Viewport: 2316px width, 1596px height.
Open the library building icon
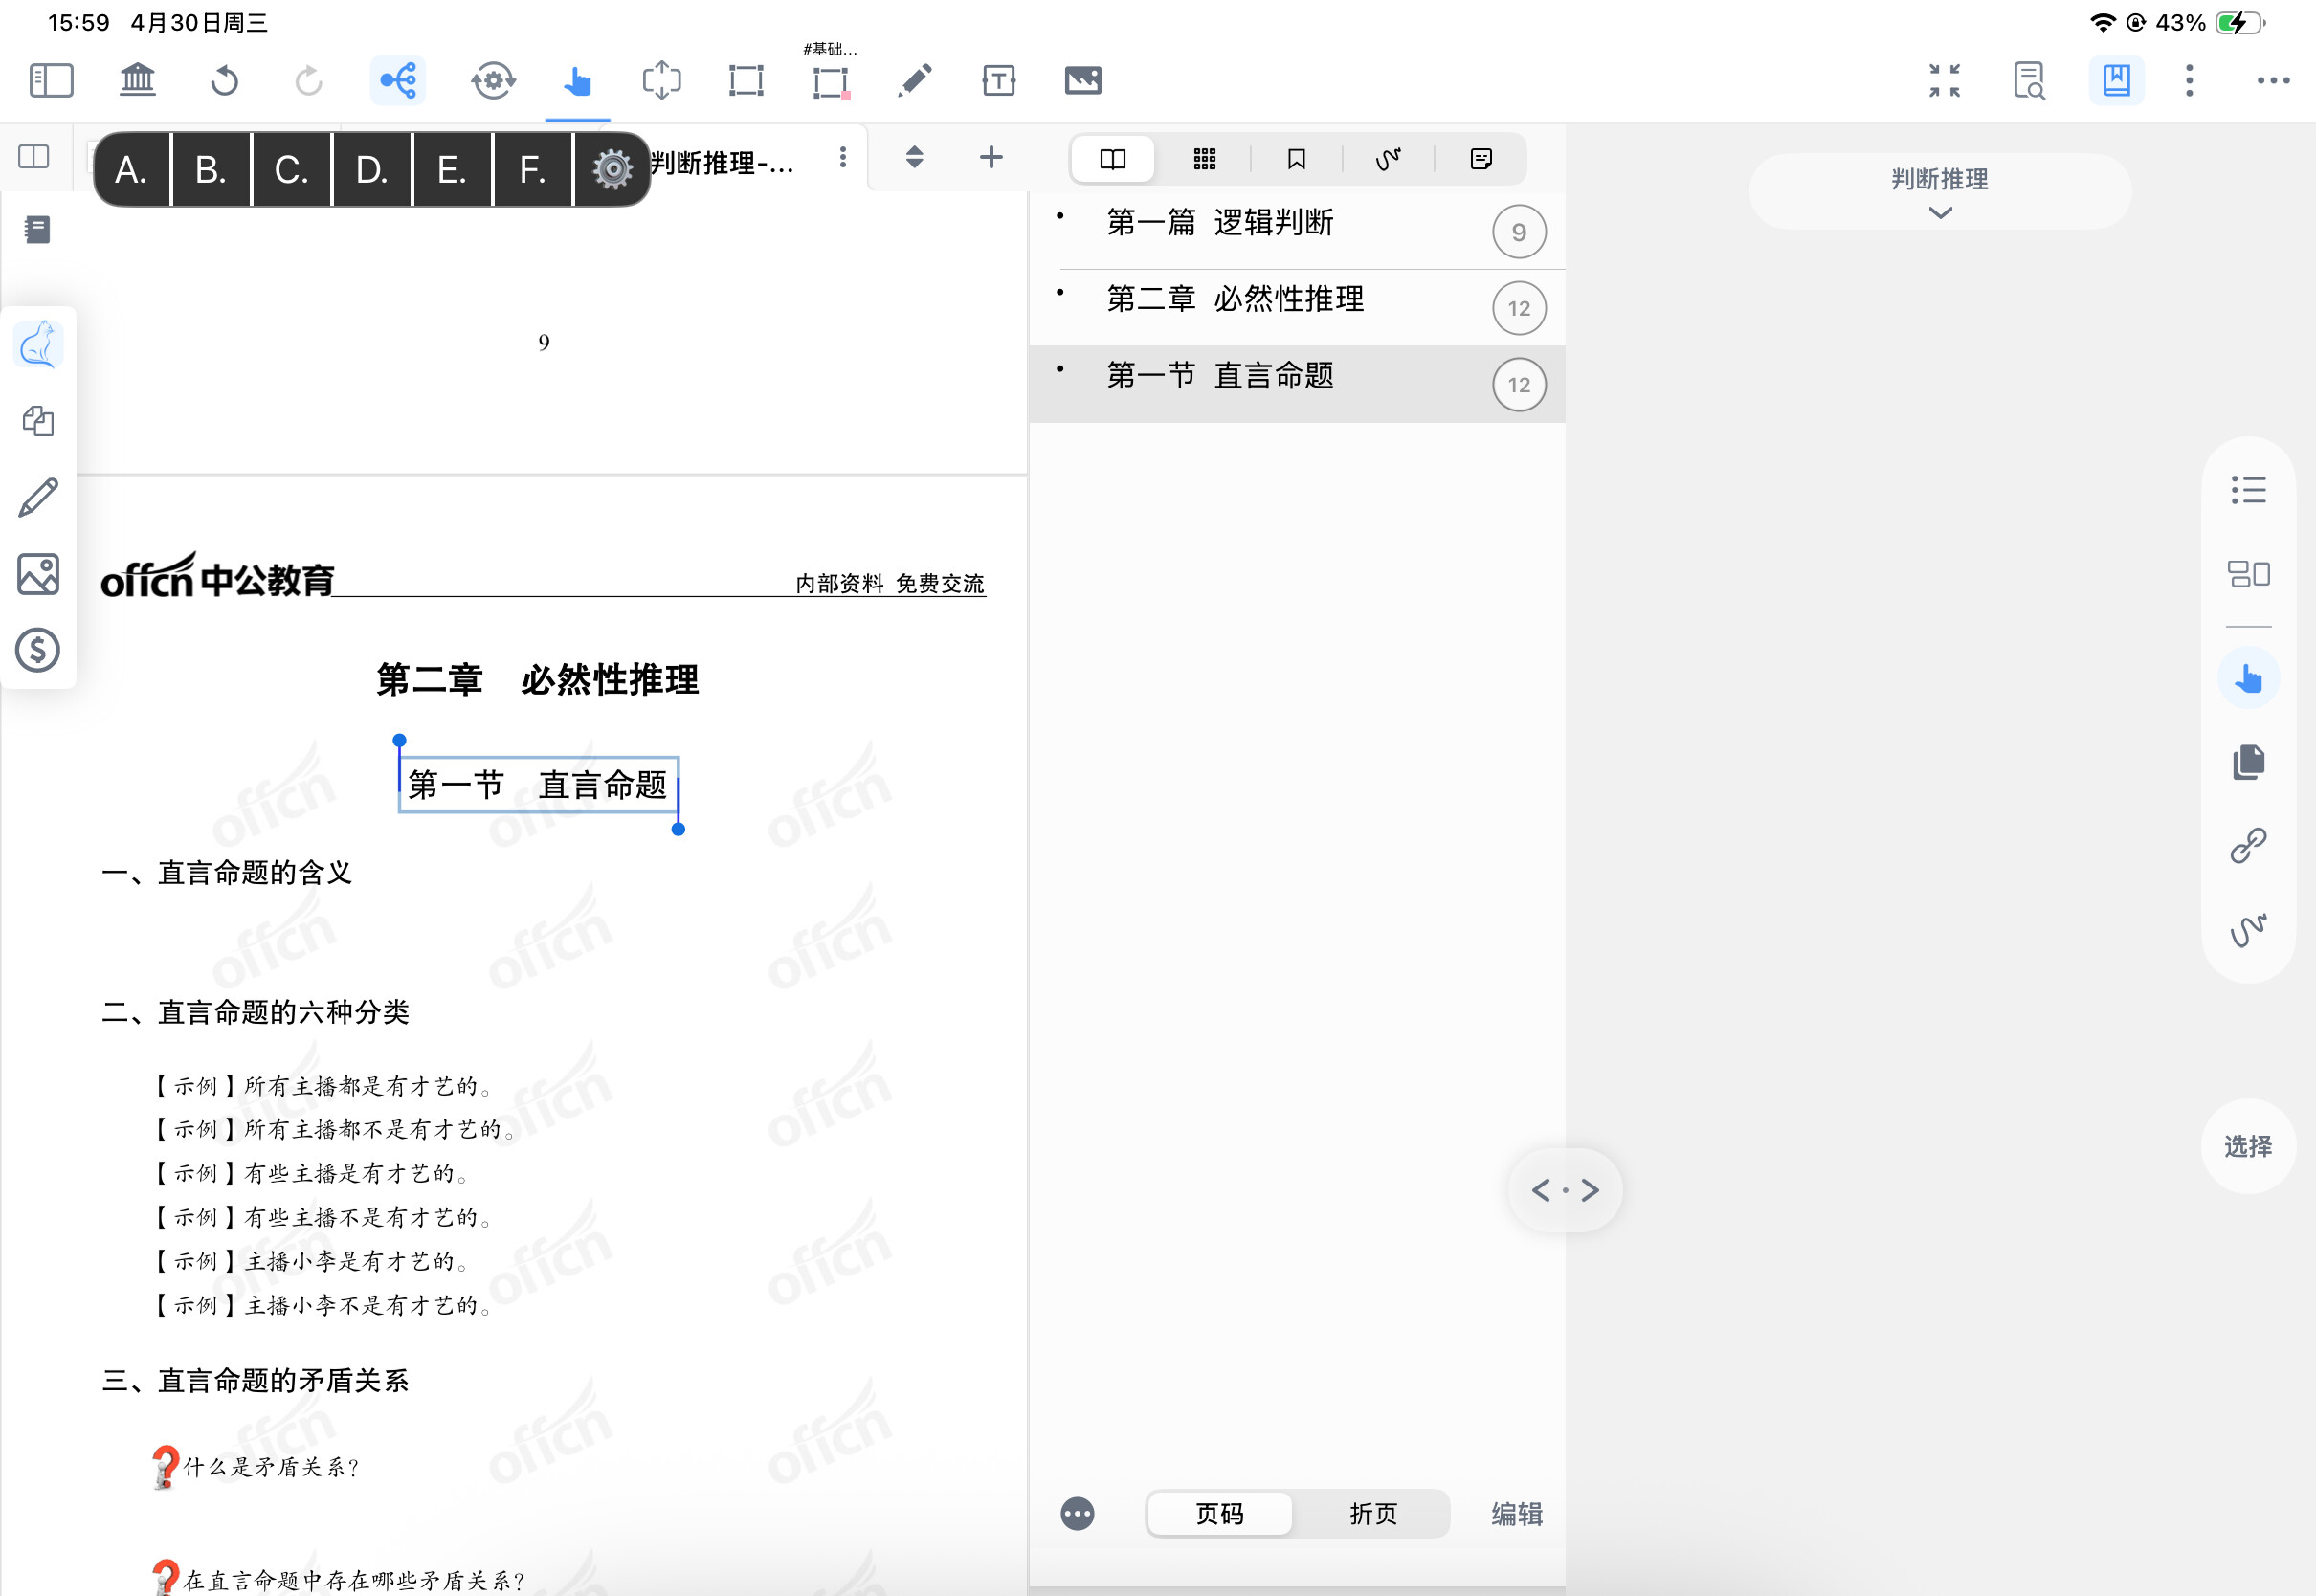click(x=138, y=80)
